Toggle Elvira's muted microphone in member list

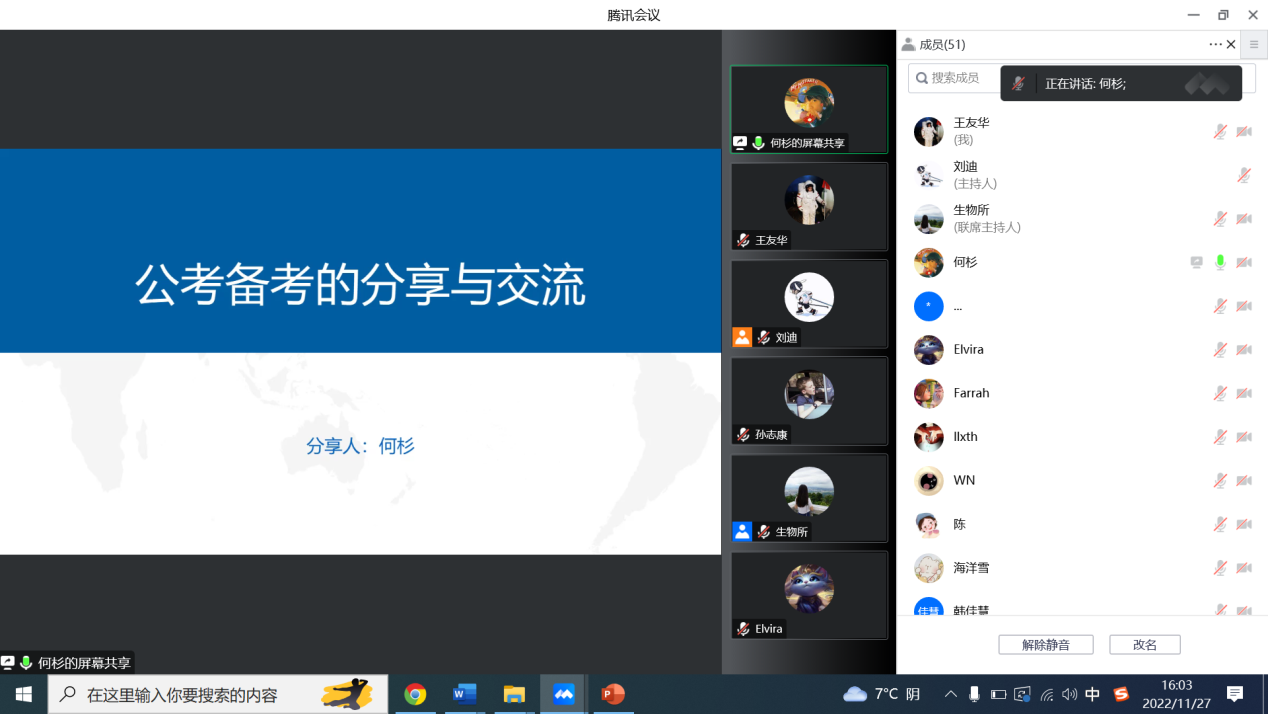1220,349
